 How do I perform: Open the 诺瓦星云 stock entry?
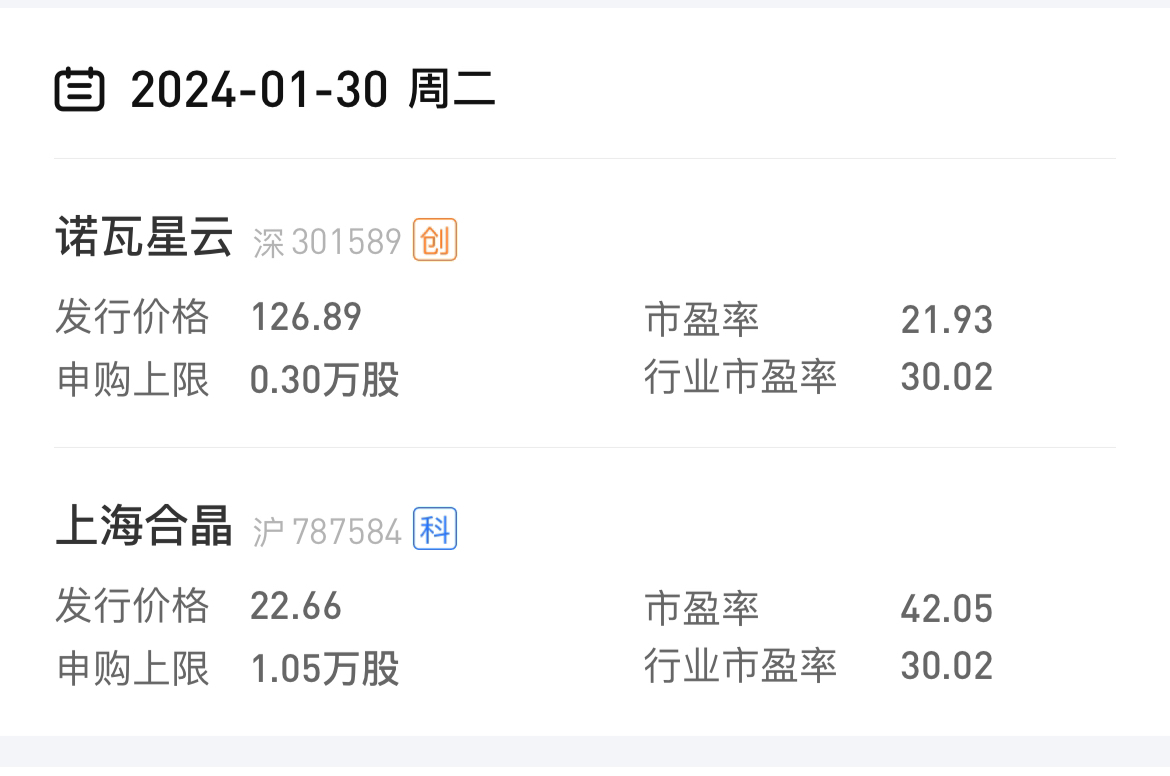144,240
